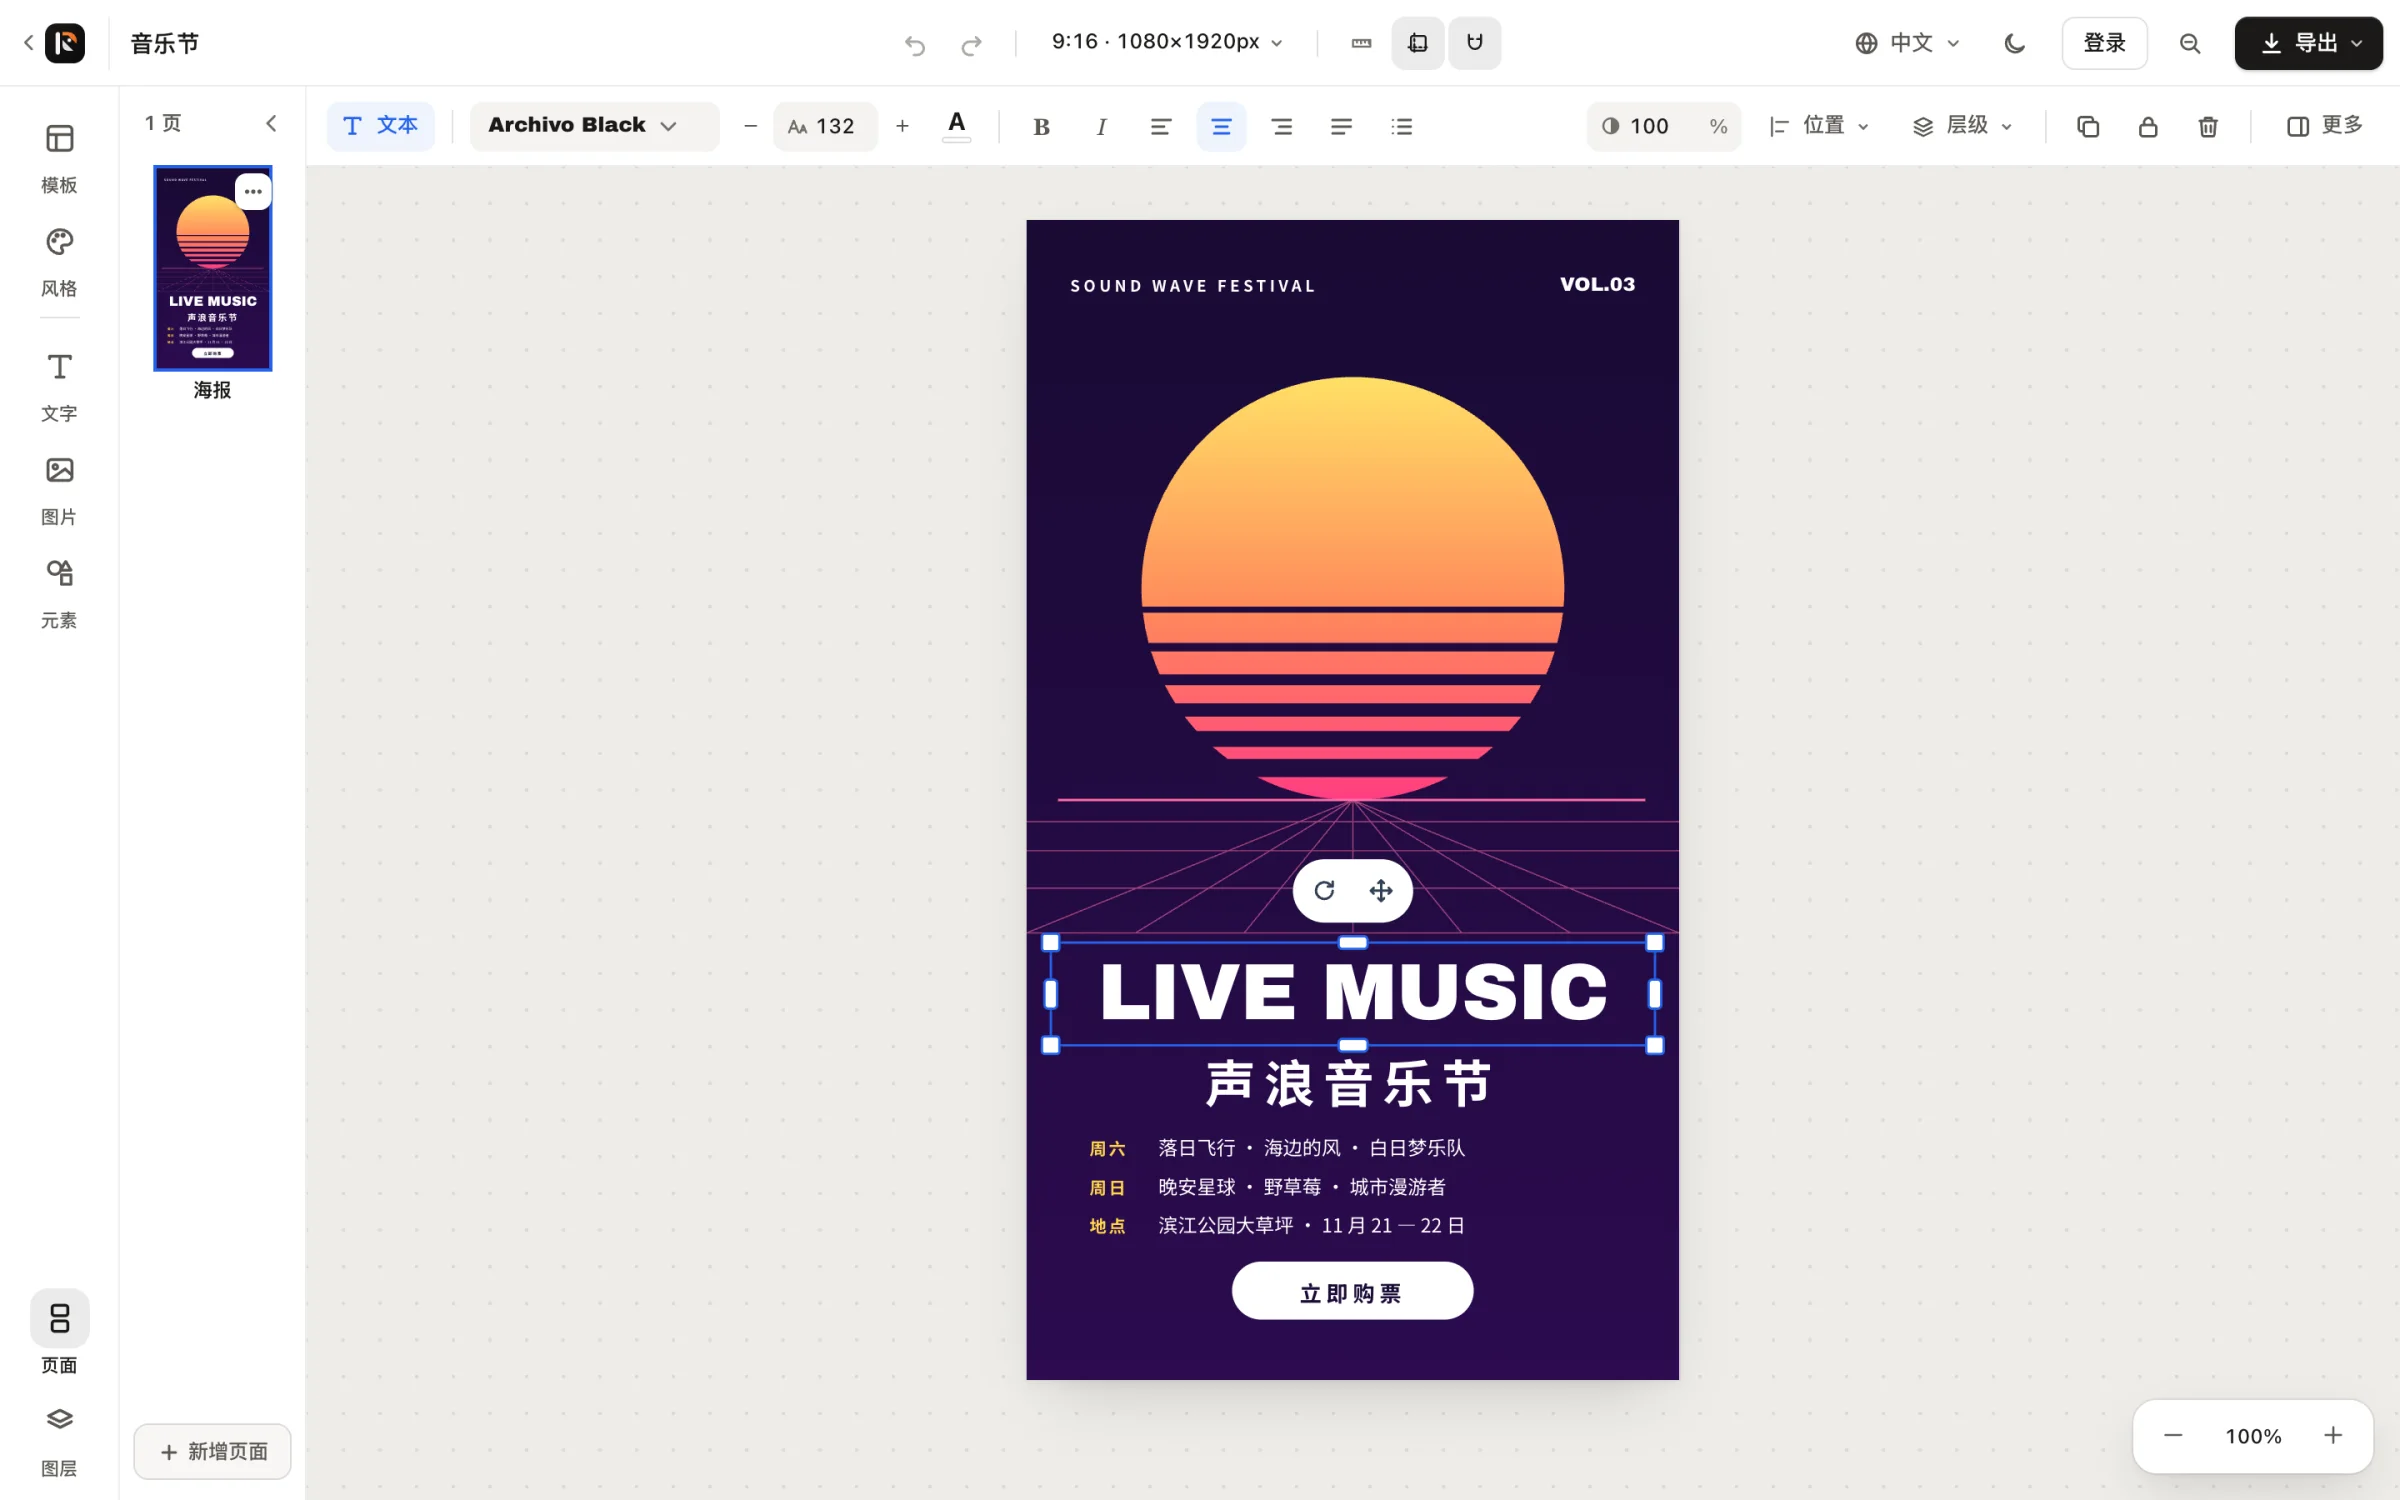The width and height of the screenshot is (2400, 1500).
Task: Click the move handle above LIVE MUSIC
Action: [1381, 890]
